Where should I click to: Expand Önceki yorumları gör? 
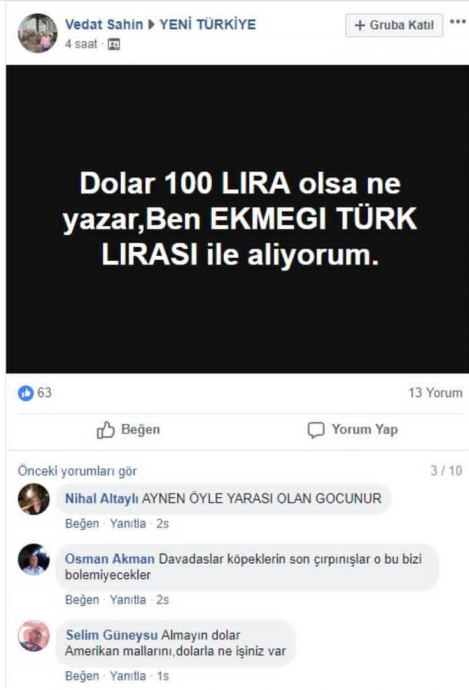coord(77,471)
